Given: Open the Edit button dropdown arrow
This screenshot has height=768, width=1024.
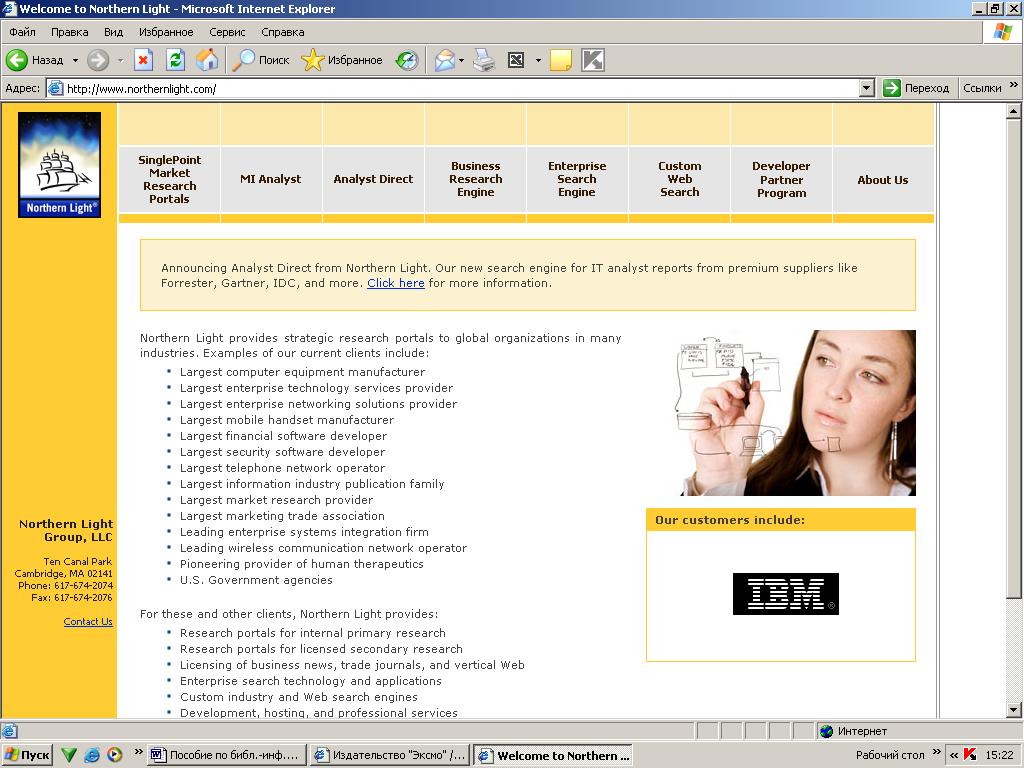Looking at the screenshot, I should [538, 60].
